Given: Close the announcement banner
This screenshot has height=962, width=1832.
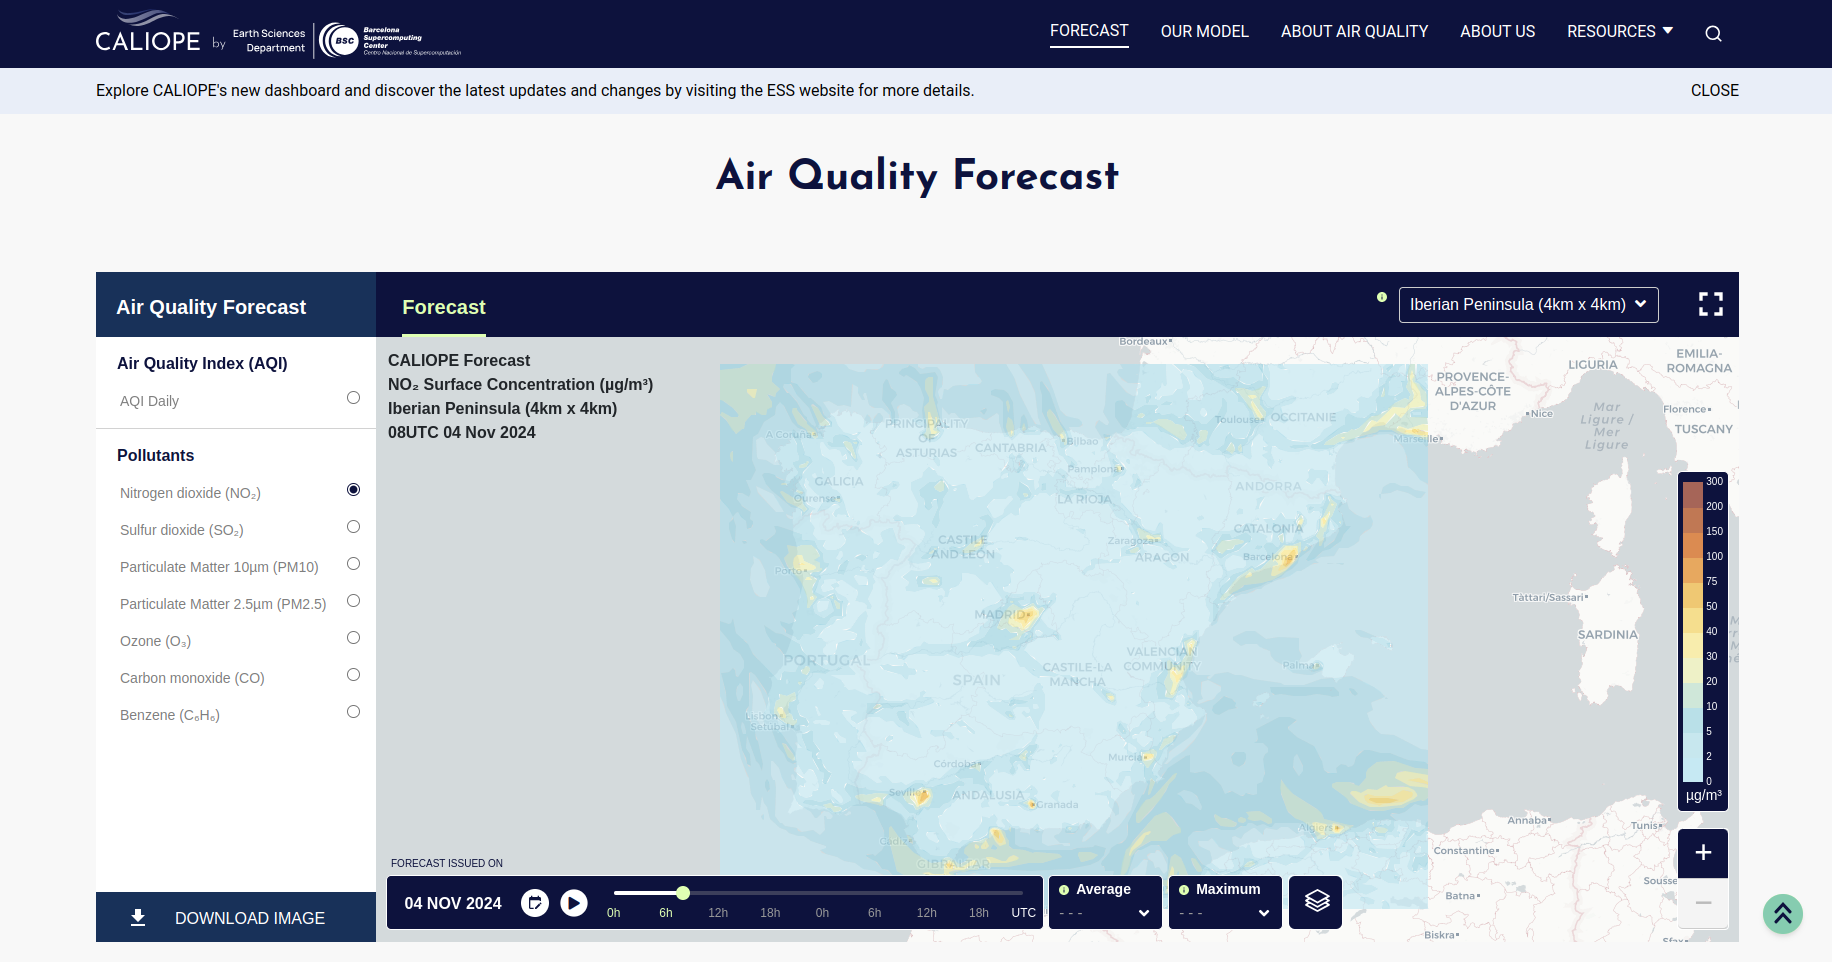Looking at the screenshot, I should (1714, 90).
